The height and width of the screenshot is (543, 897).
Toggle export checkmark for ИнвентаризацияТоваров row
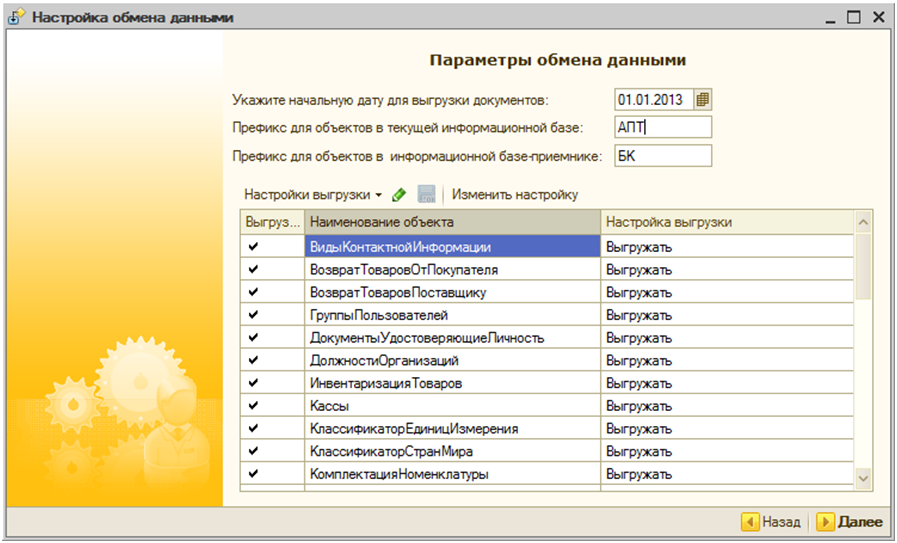[x=253, y=383]
